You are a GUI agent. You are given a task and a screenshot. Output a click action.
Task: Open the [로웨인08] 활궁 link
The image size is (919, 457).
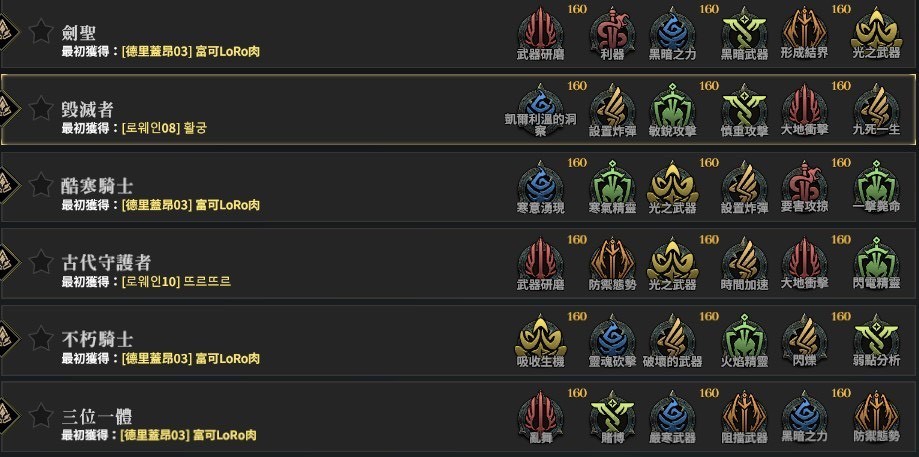164,128
